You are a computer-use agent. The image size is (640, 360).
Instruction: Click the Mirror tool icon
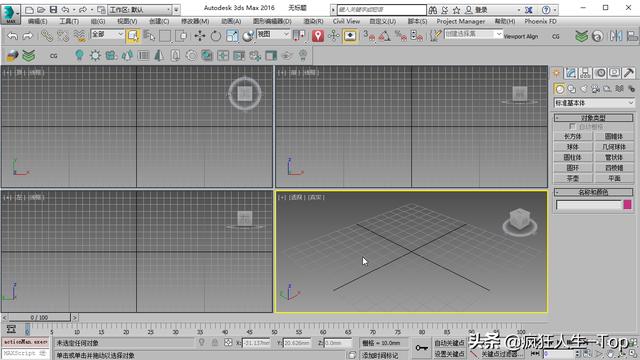tap(616, 36)
